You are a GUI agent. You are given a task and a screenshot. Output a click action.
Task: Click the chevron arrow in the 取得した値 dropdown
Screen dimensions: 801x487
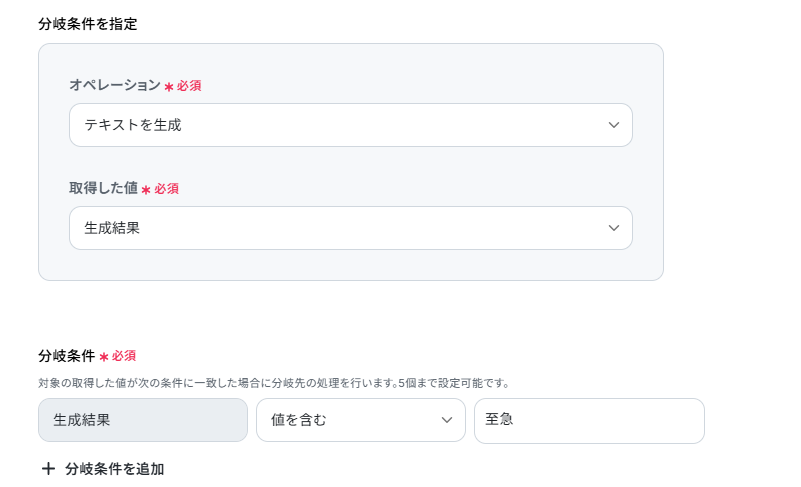click(x=614, y=228)
